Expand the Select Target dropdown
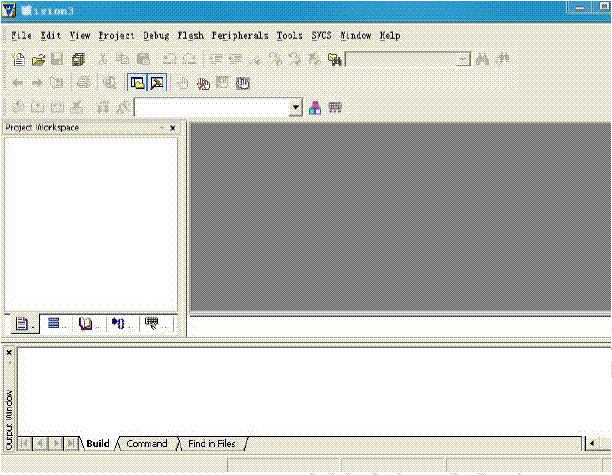The width and height of the screenshot is (612, 475). point(295,107)
